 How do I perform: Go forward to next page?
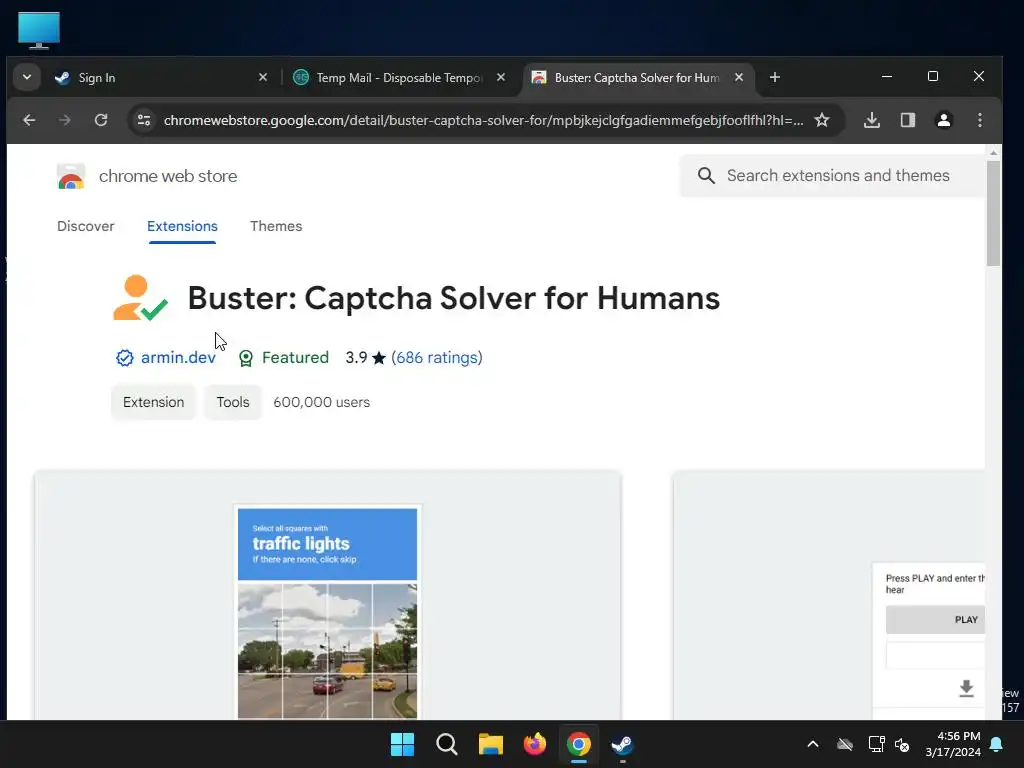point(65,120)
